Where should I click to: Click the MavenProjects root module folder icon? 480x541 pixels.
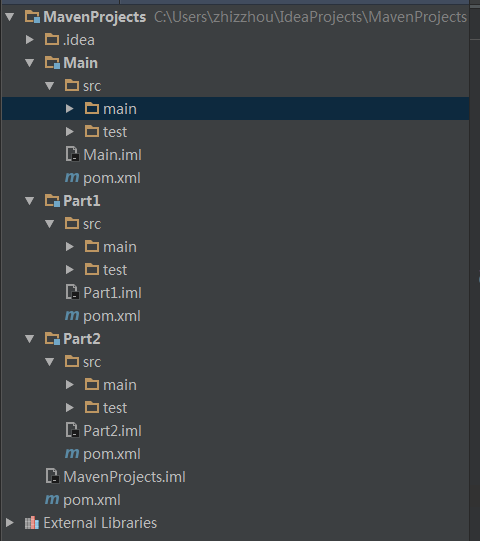[x=32, y=17]
